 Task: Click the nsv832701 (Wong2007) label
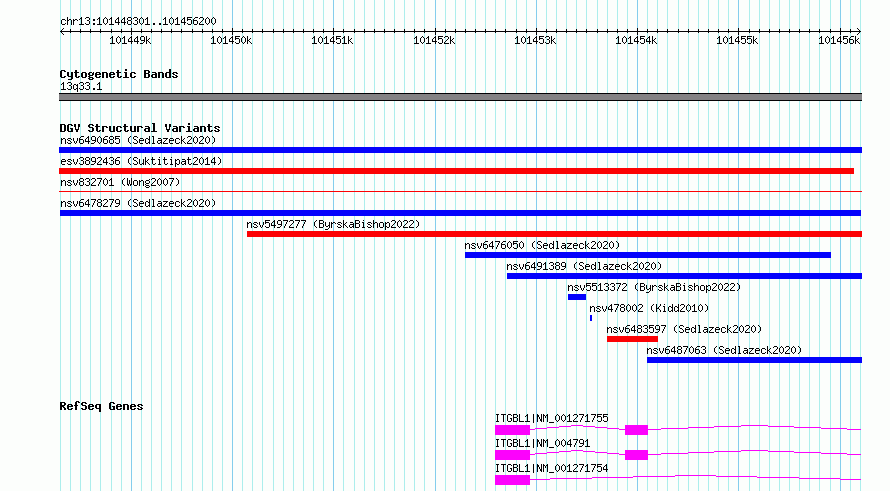point(120,182)
